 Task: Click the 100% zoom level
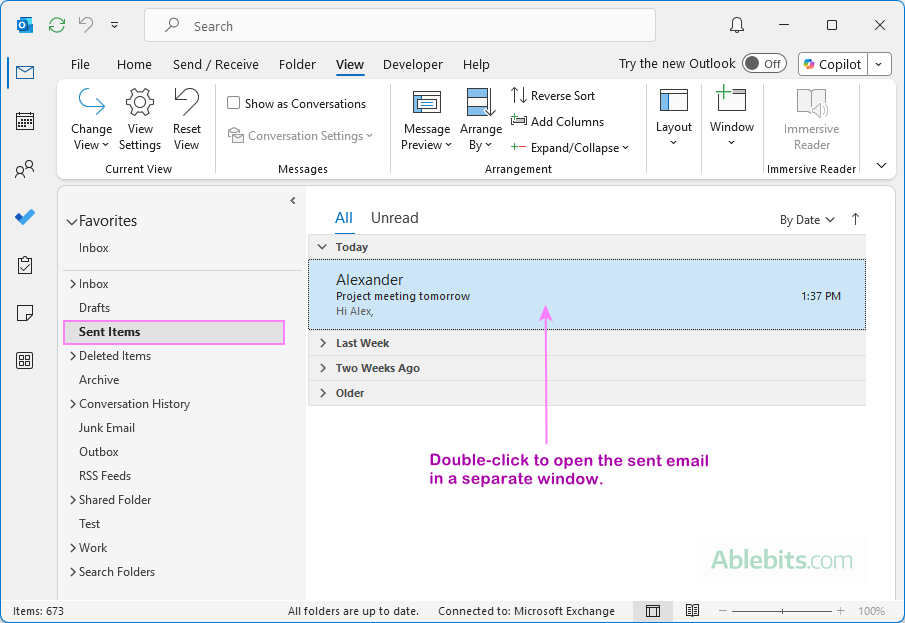point(871,611)
